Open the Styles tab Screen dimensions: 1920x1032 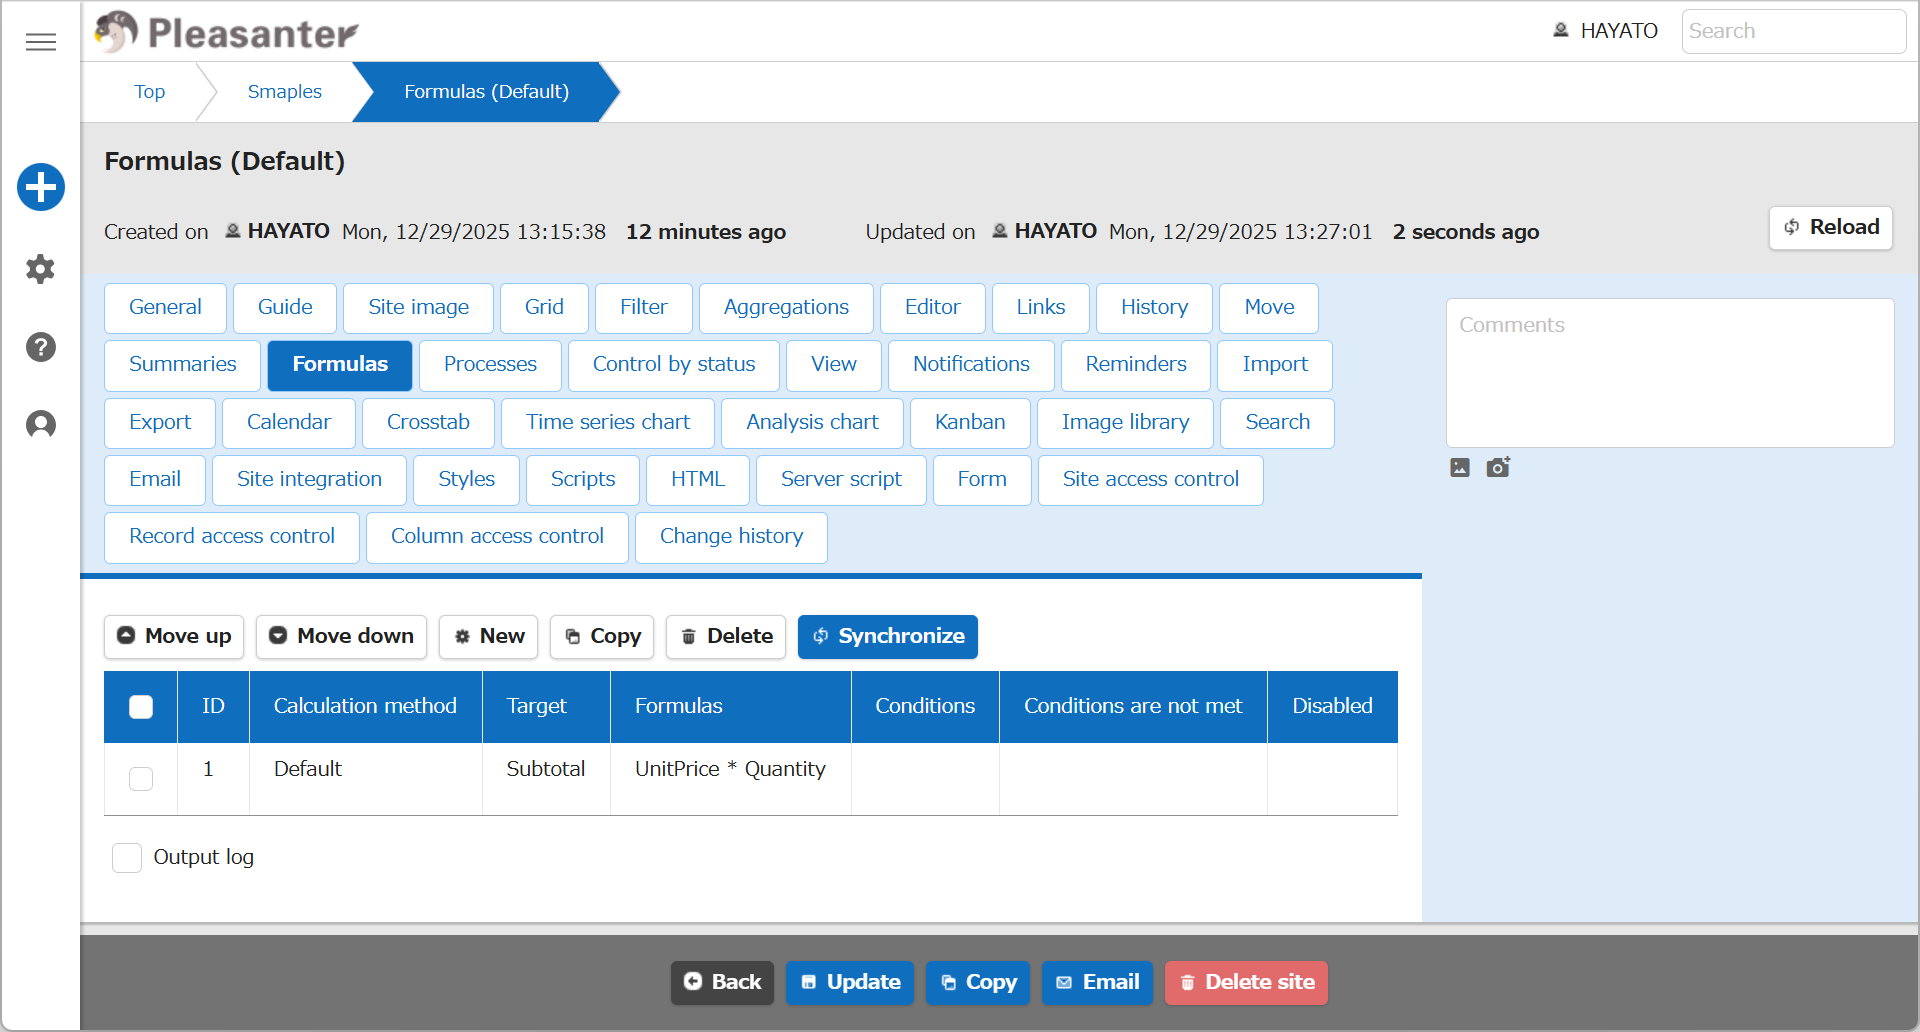point(466,480)
